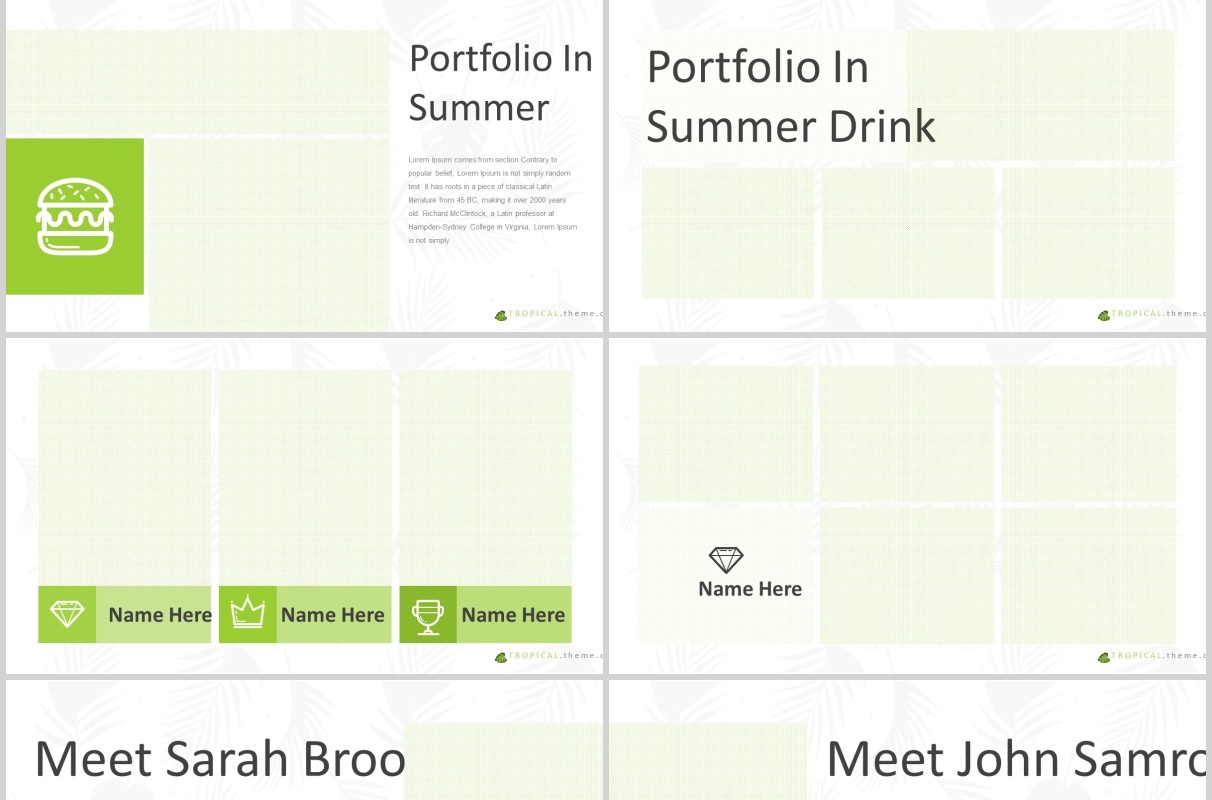This screenshot has width=1212, height=800.
Task: Click the crown icon
Action: [x=247, y=612]
